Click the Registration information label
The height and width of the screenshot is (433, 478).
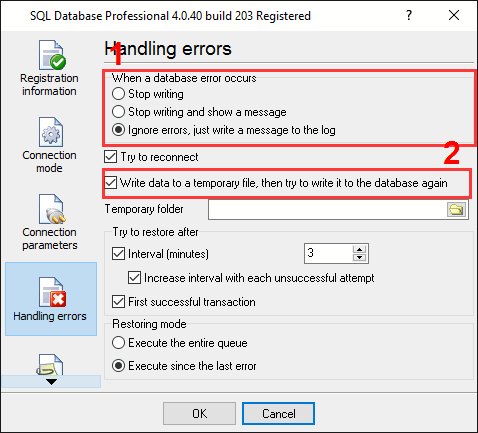tap(49, 84)
